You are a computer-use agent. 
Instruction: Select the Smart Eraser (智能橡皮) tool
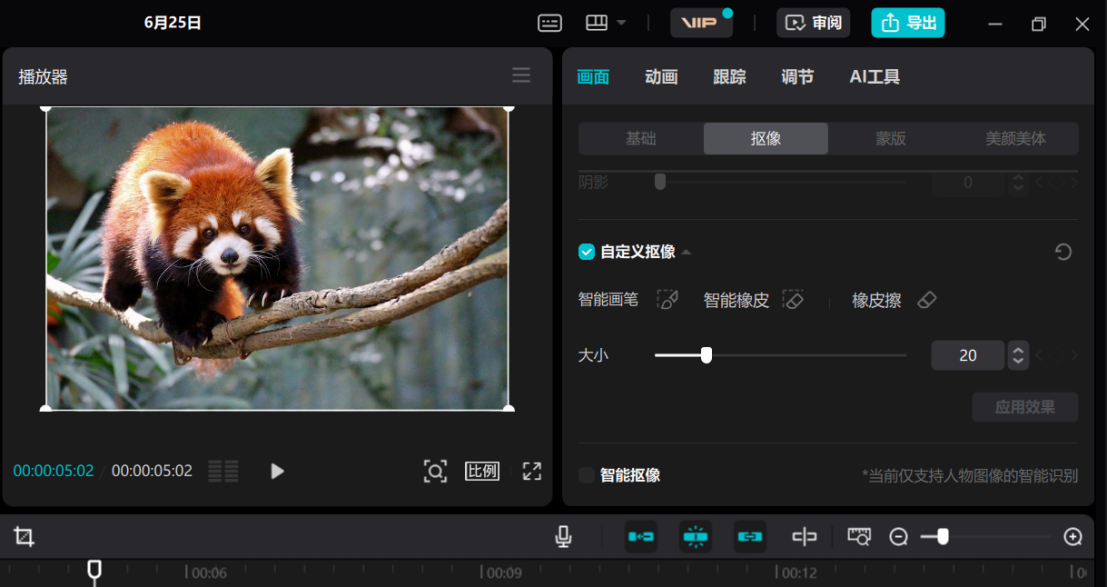point(793,299)
